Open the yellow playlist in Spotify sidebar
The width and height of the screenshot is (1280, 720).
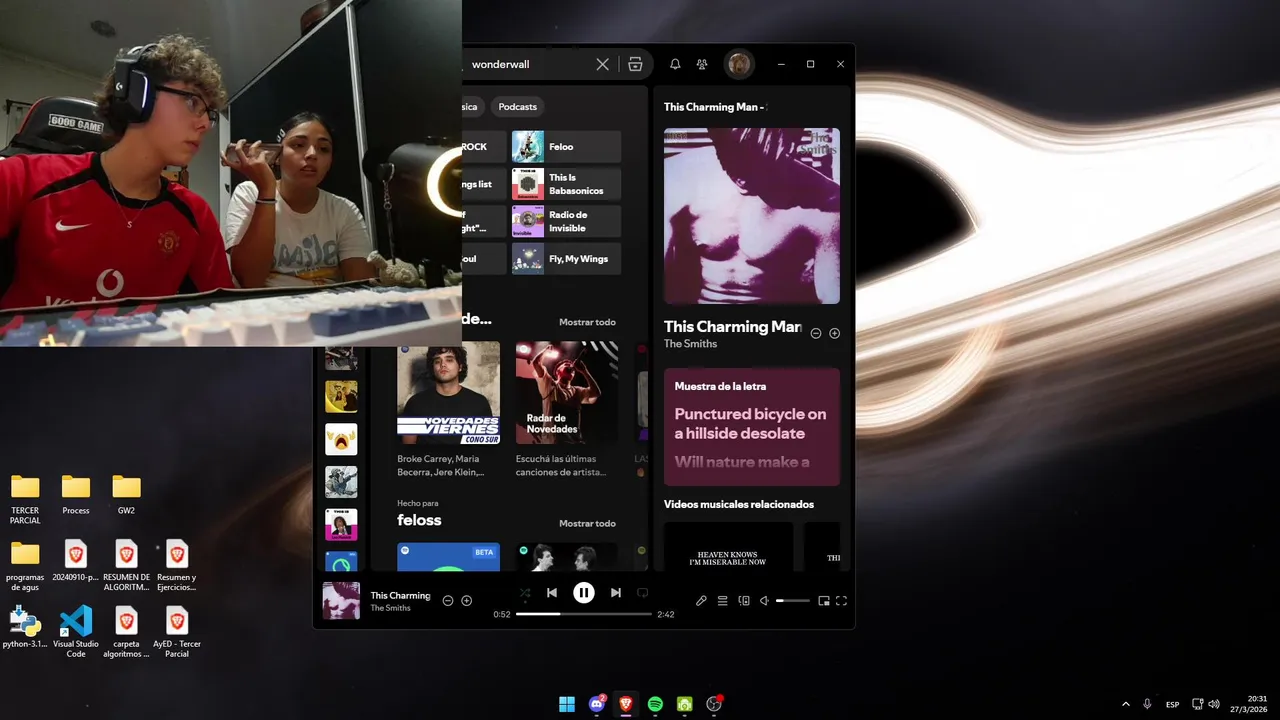(341, 397)
